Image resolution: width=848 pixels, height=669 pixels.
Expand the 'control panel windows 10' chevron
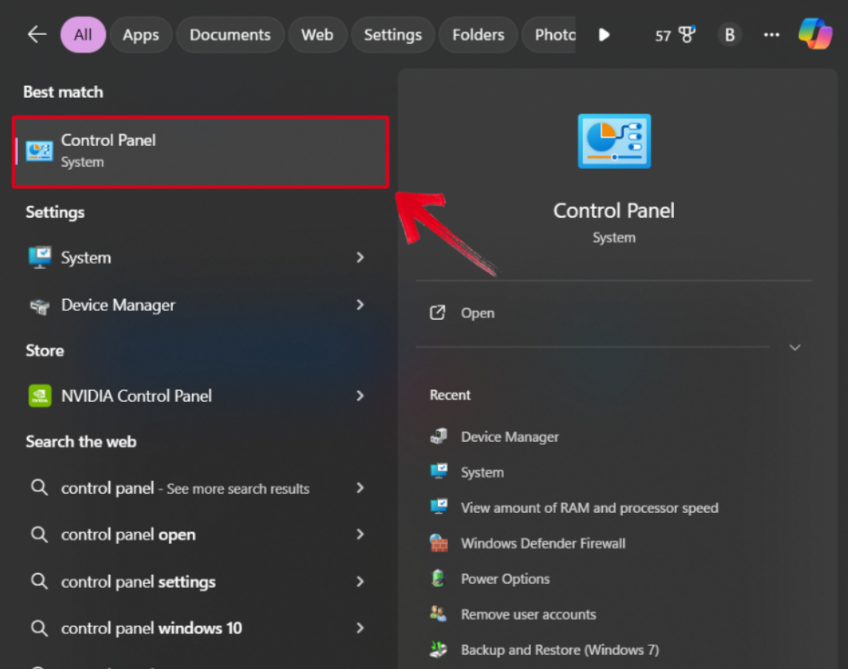pos(360,628)
